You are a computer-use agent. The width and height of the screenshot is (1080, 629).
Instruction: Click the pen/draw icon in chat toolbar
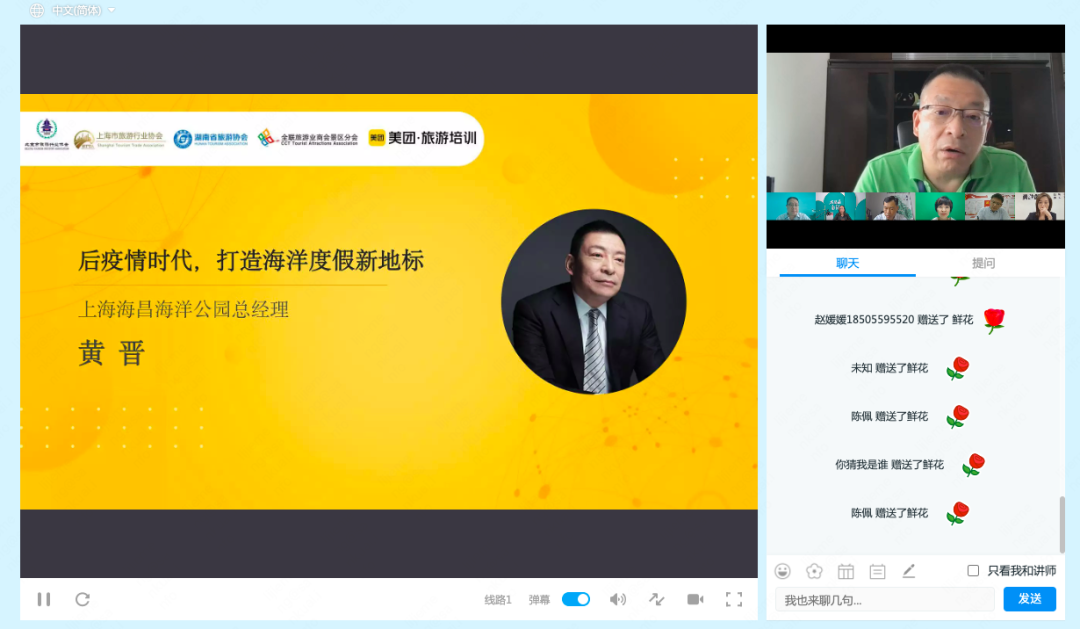(908, 571)
